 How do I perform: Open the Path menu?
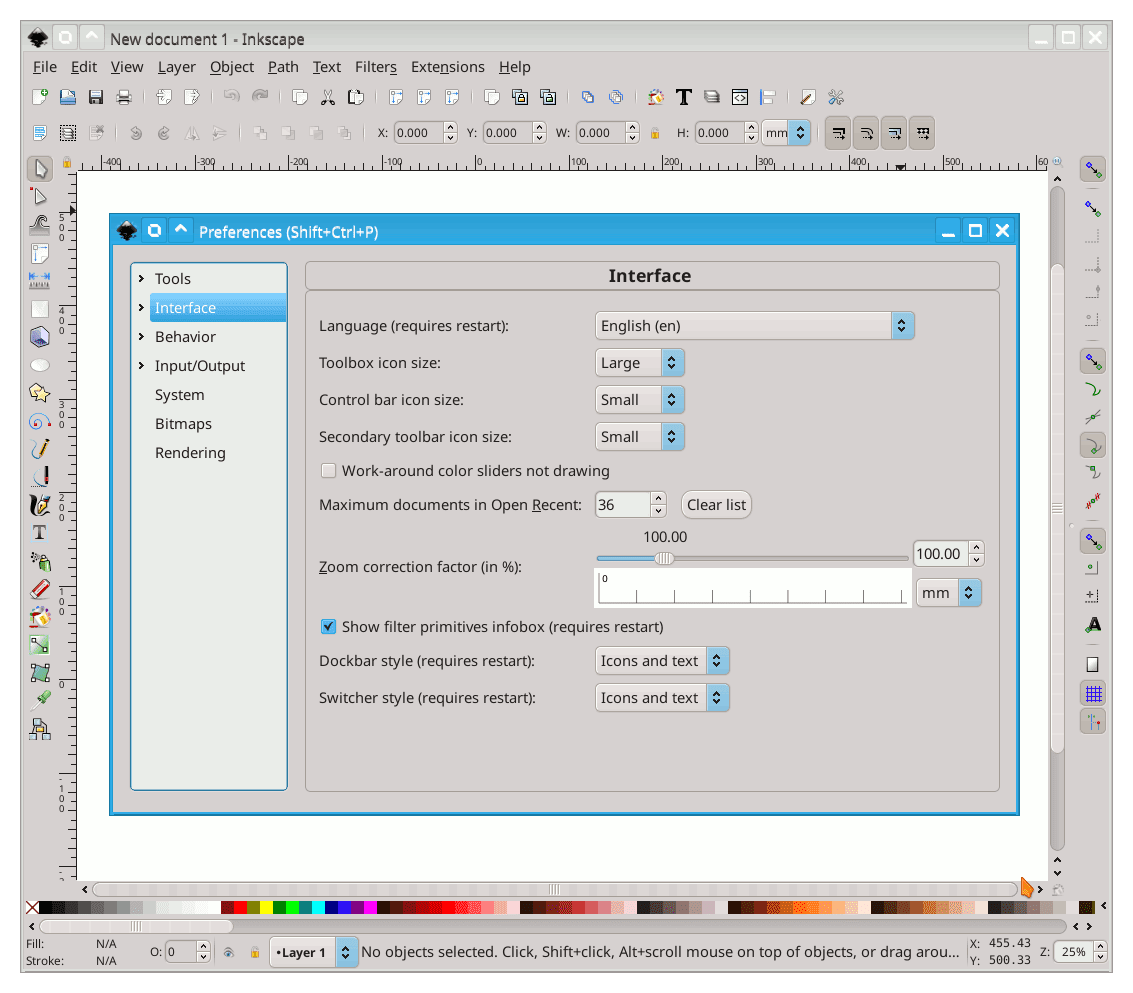point(283,66)
